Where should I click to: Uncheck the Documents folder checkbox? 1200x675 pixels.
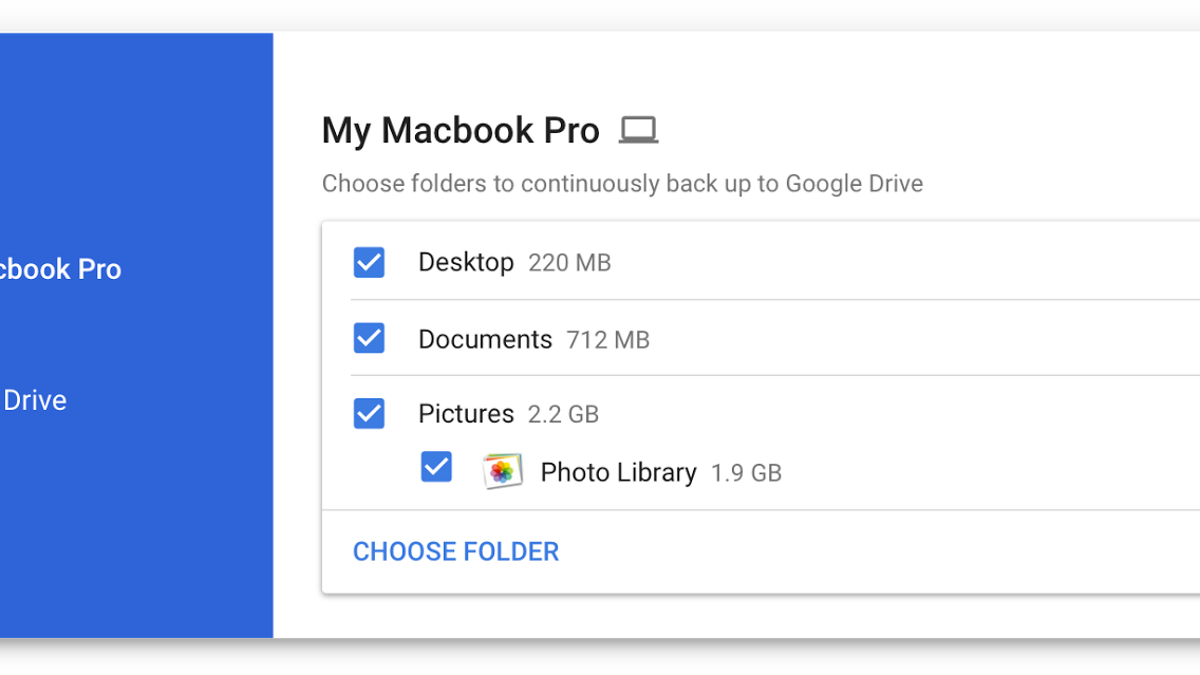click(x=369, y=338)
